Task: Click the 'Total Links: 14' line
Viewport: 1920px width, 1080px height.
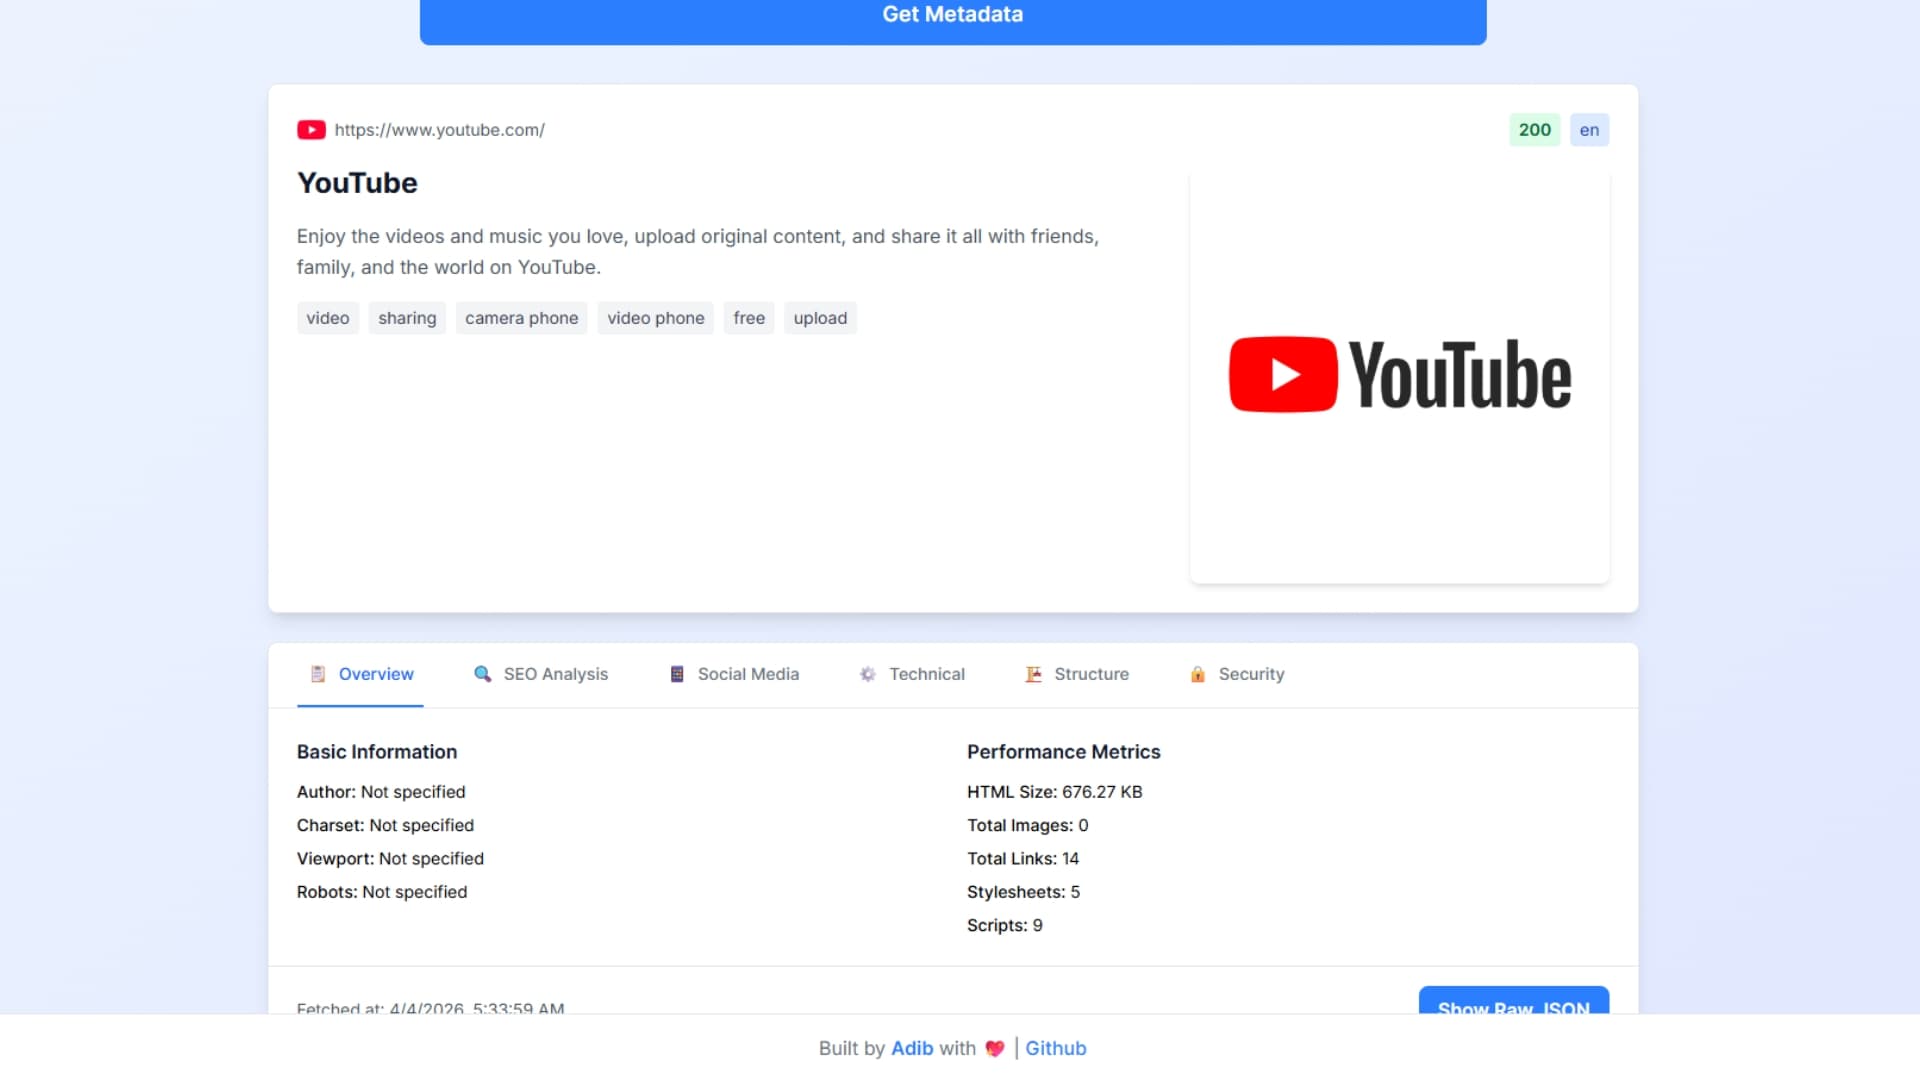Action: [1023, 859]
